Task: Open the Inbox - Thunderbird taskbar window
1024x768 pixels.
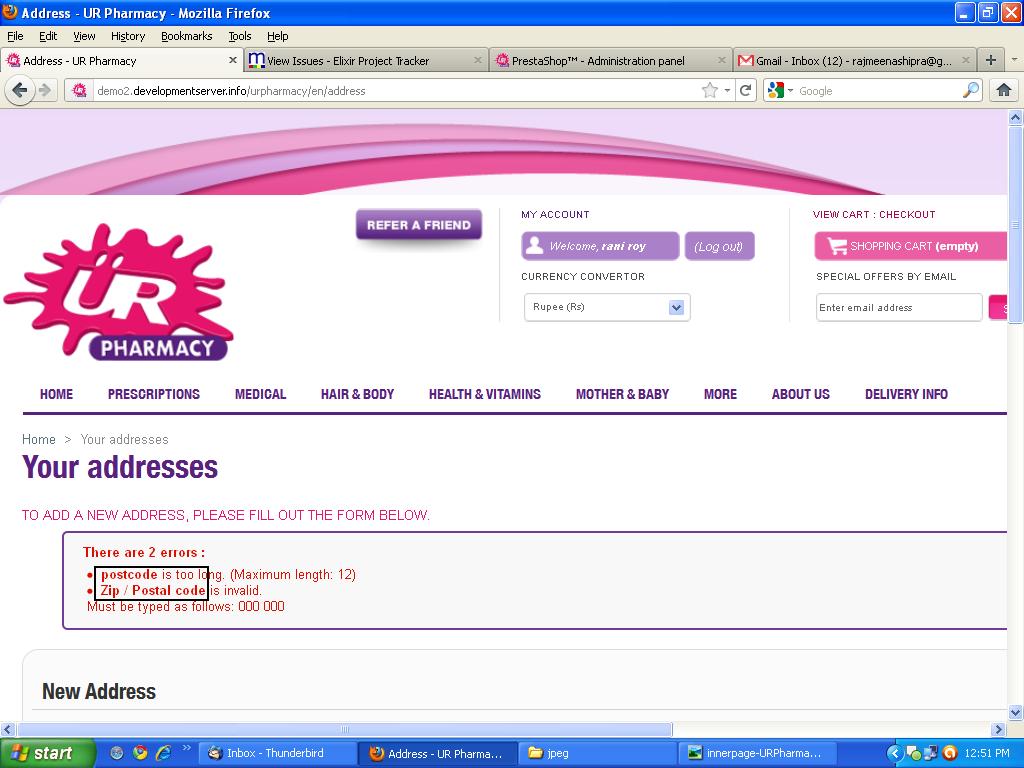Action: click(276, 753)
